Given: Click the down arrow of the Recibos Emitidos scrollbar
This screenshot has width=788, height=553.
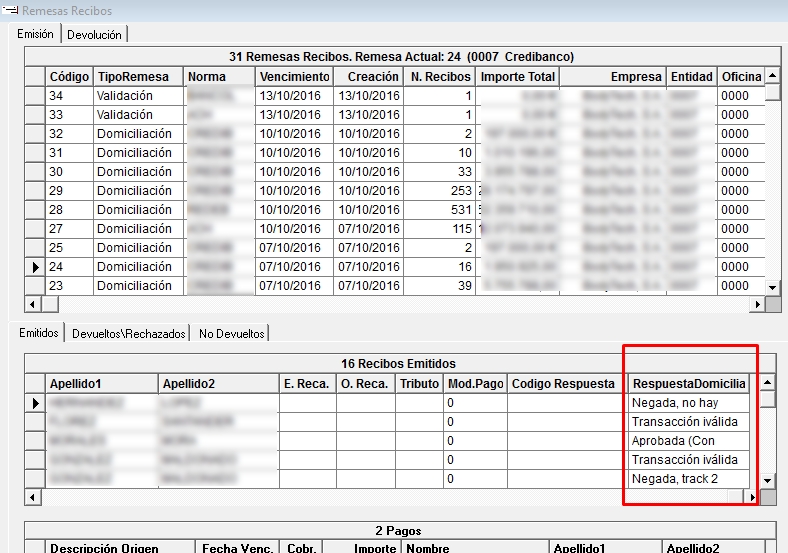Looking at the screenshot, I should coord(767,480).
